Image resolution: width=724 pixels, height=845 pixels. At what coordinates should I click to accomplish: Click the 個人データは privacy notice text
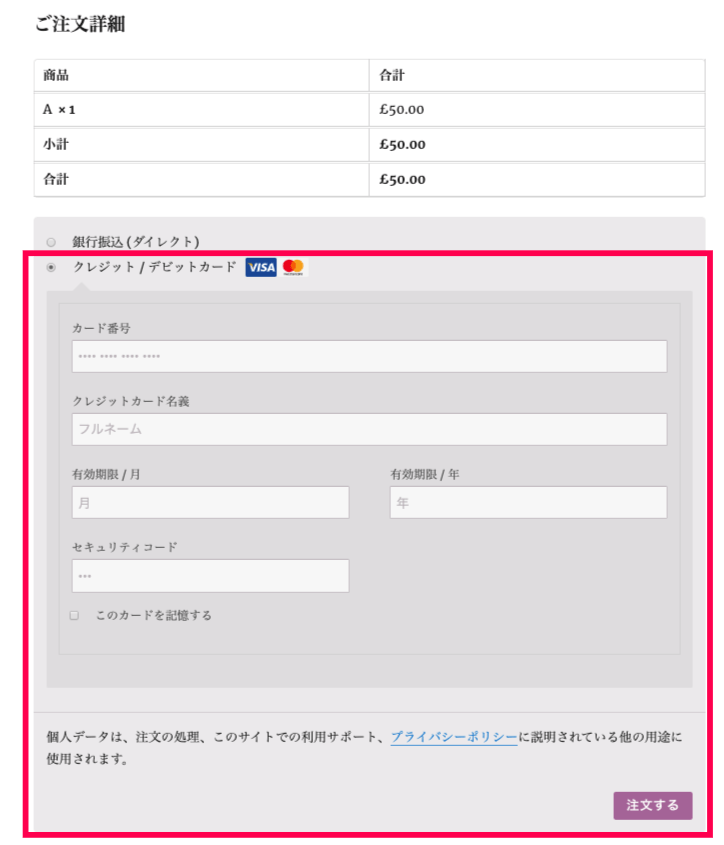[364, 748]
